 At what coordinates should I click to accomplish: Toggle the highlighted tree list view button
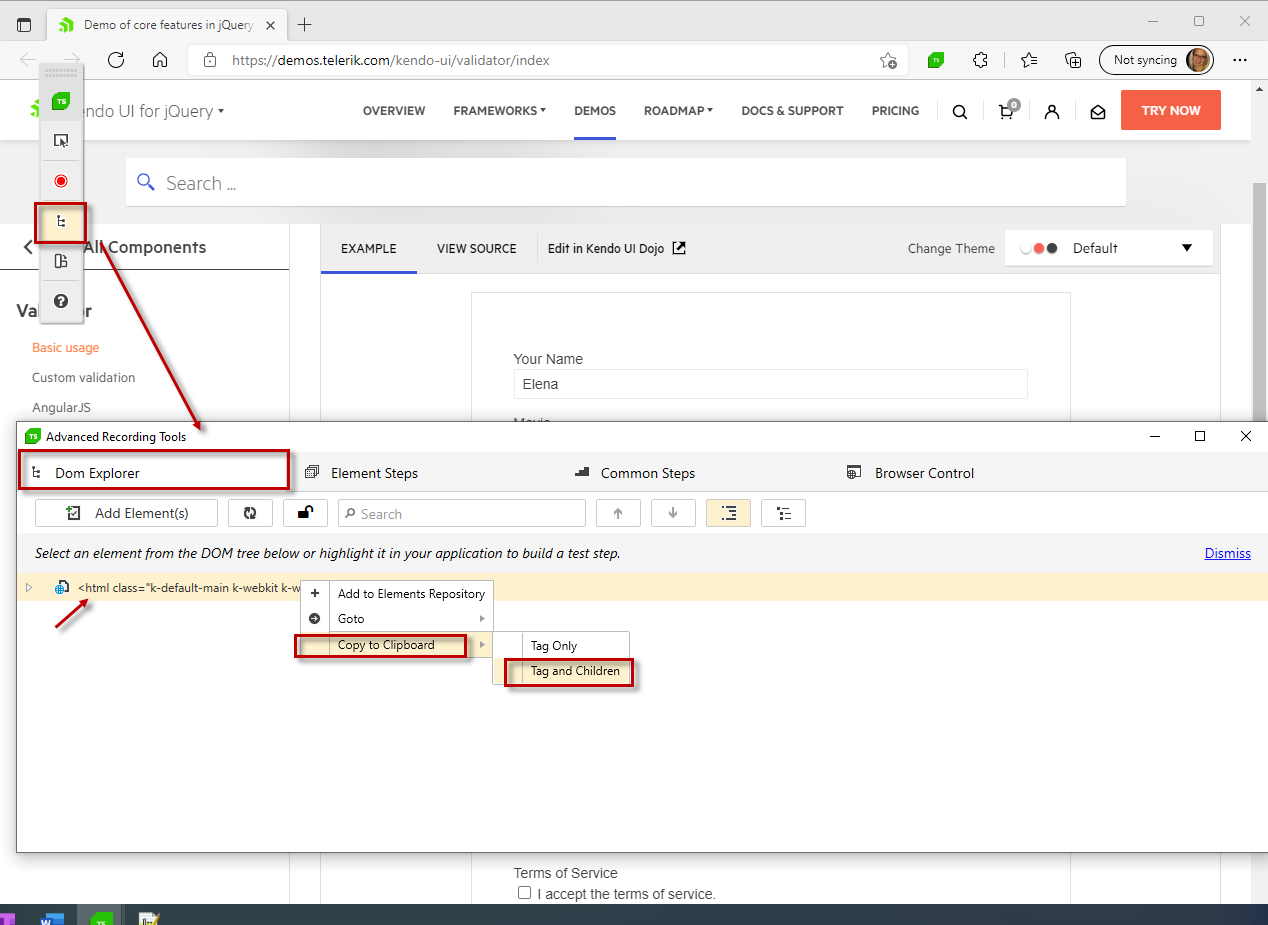[728, 513]
